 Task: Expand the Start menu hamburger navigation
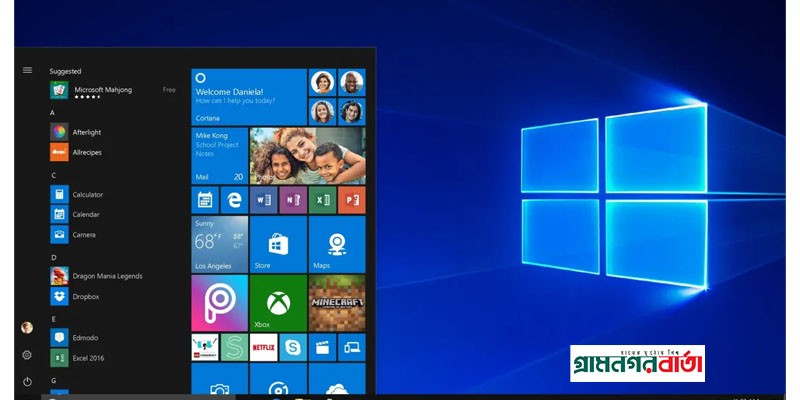(x=27, y=70)
